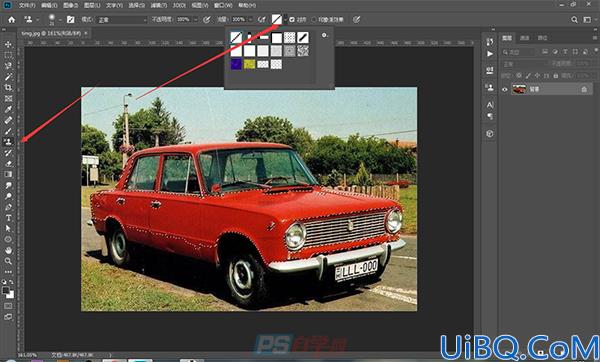Viewport: 600px width, 362px height.
Task: Select the Lasso tool
Action: [8, 66]
